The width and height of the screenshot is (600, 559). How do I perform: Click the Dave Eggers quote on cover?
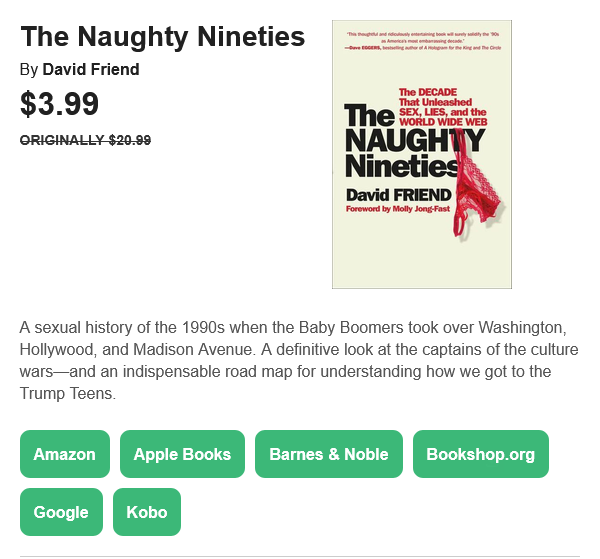tap(423, 41)
